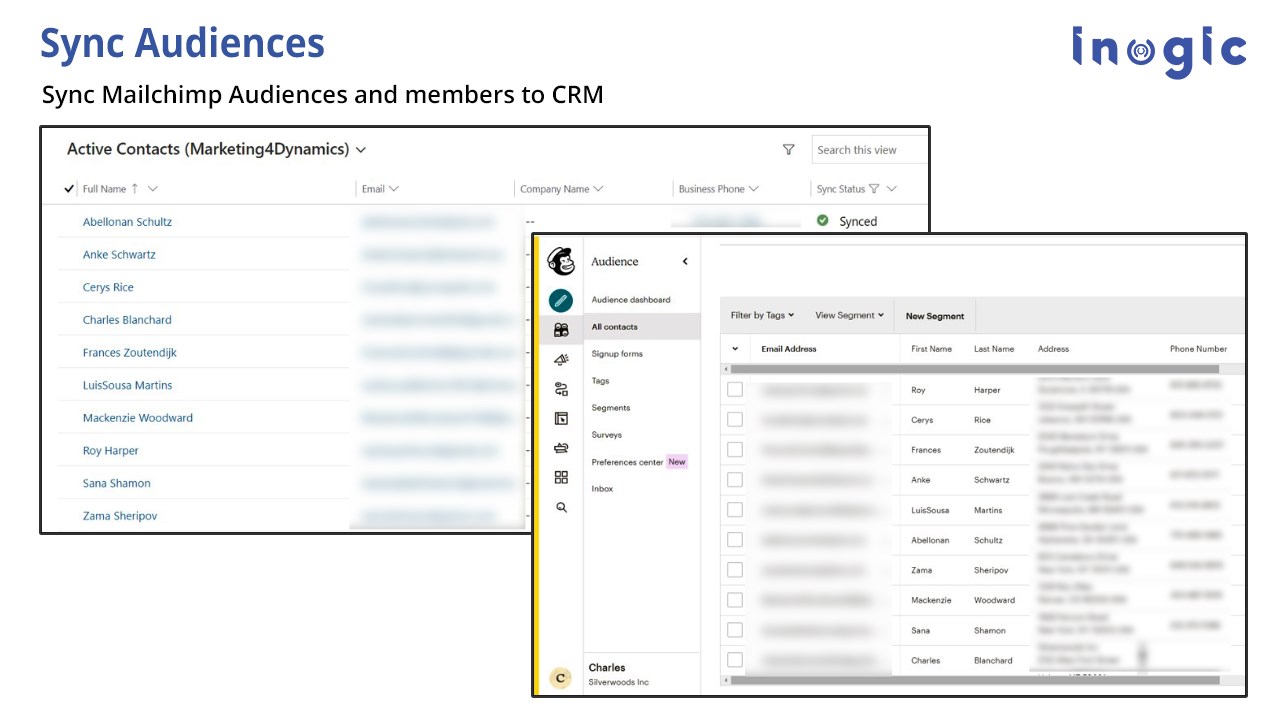The image size is (1280, 720).
Task: Click the Phone Number column header
Action: 1198,349
